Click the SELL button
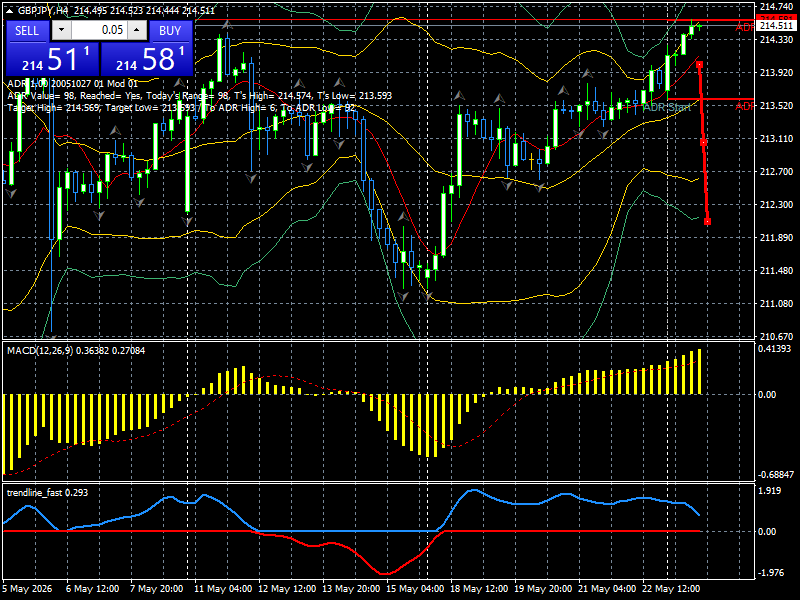 click(28, 31)
